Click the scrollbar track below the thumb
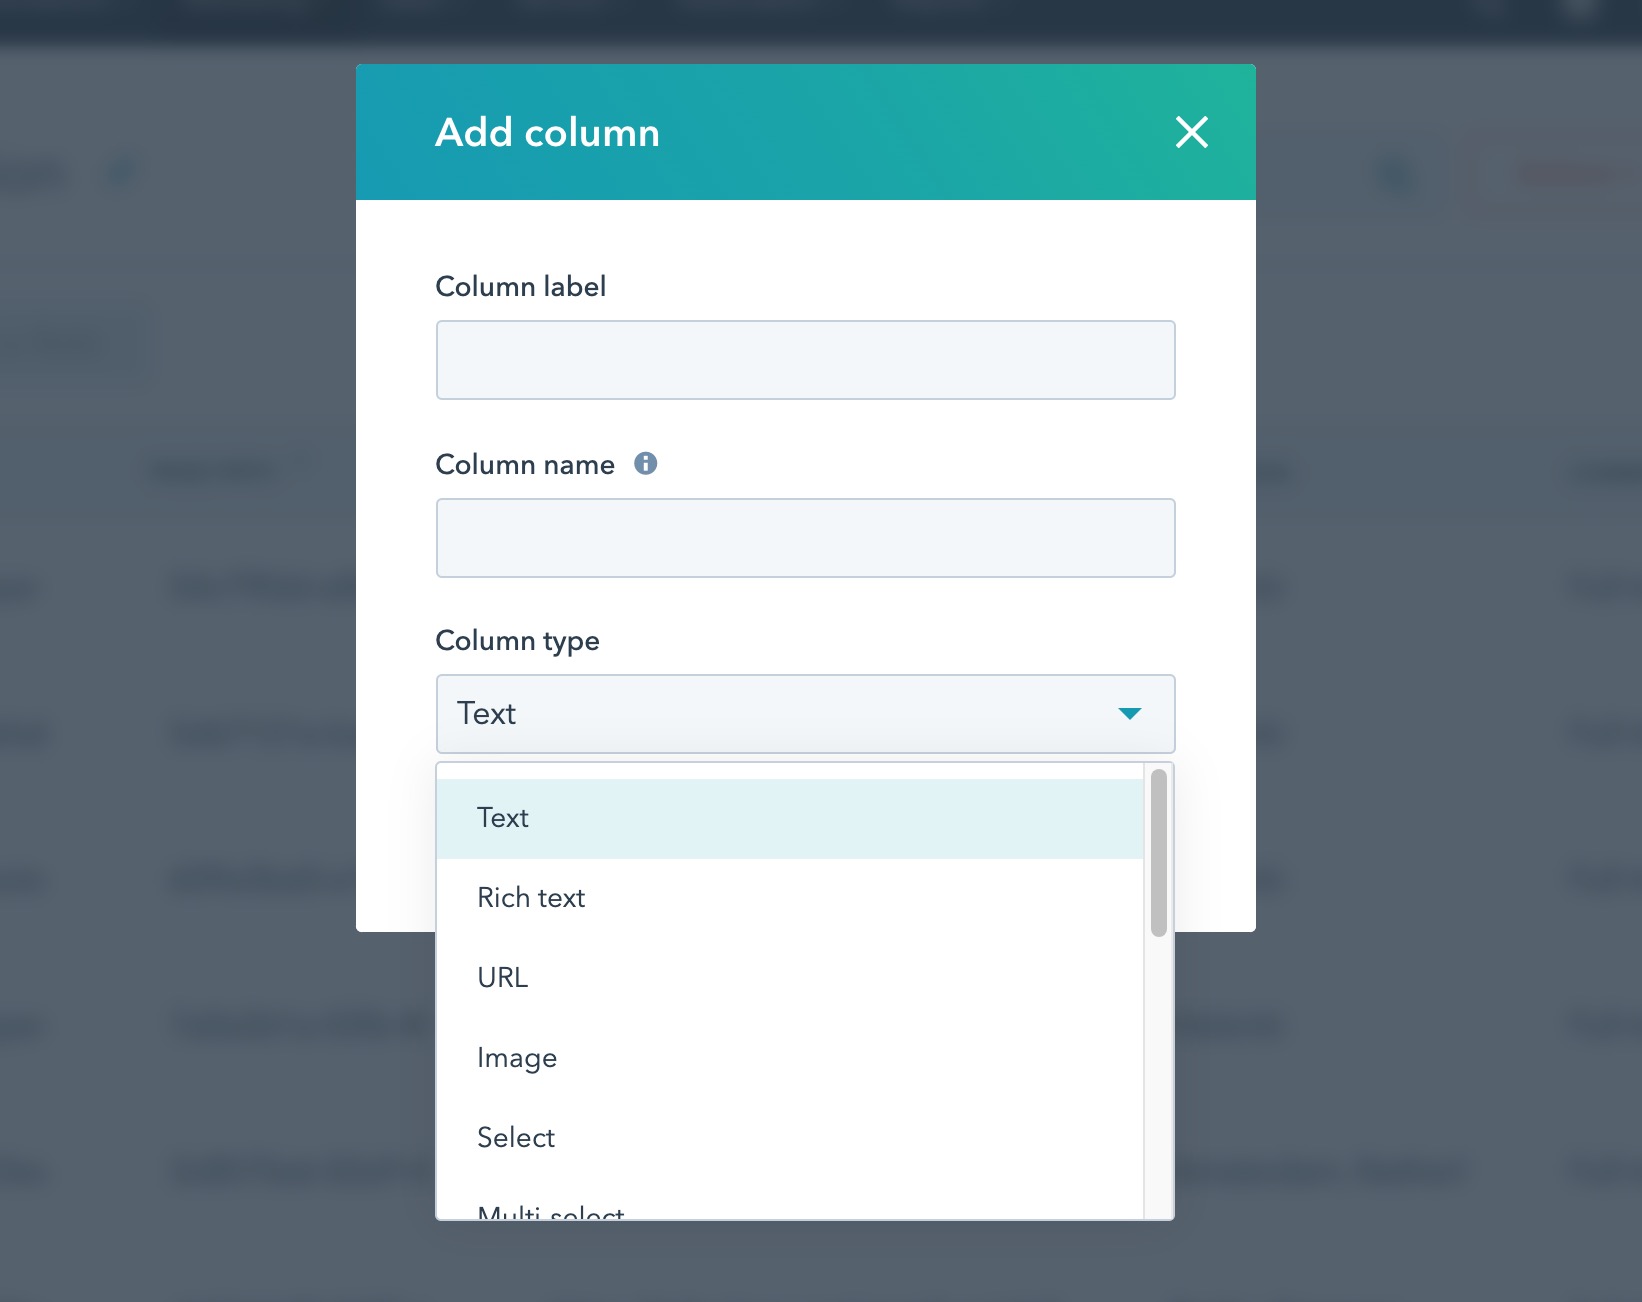This screenshot has height=1302, width=1642. tap(1159, 1080)
